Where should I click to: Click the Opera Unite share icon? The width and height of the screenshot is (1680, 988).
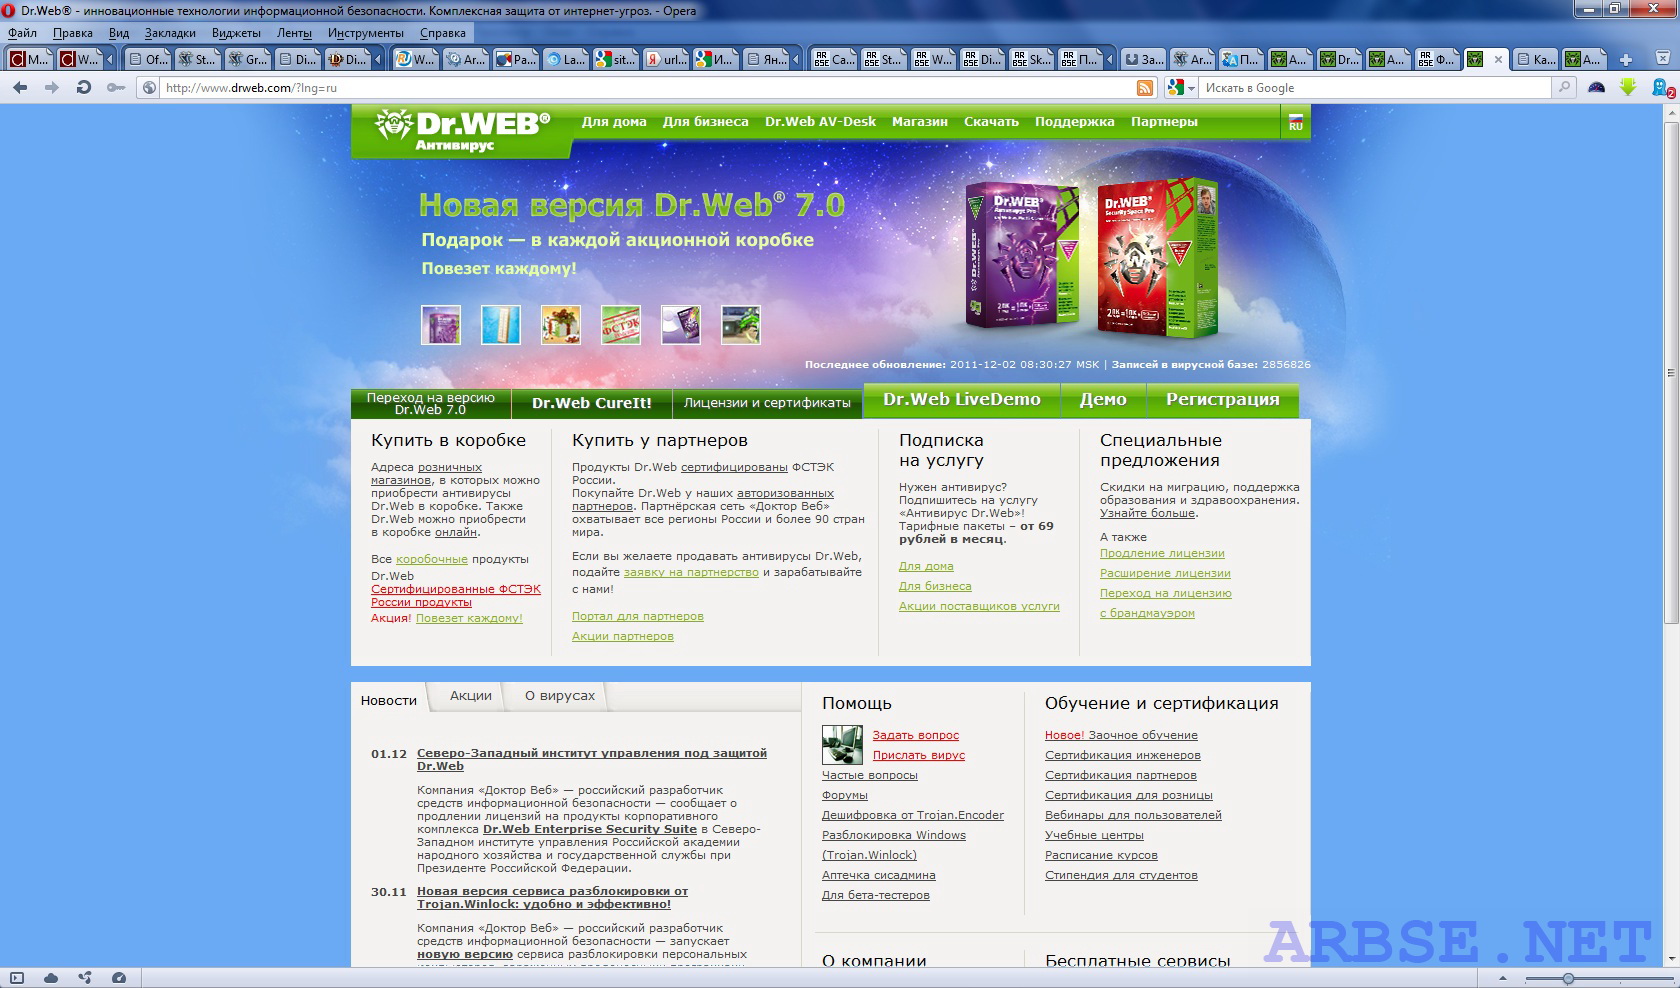[85, 978]
